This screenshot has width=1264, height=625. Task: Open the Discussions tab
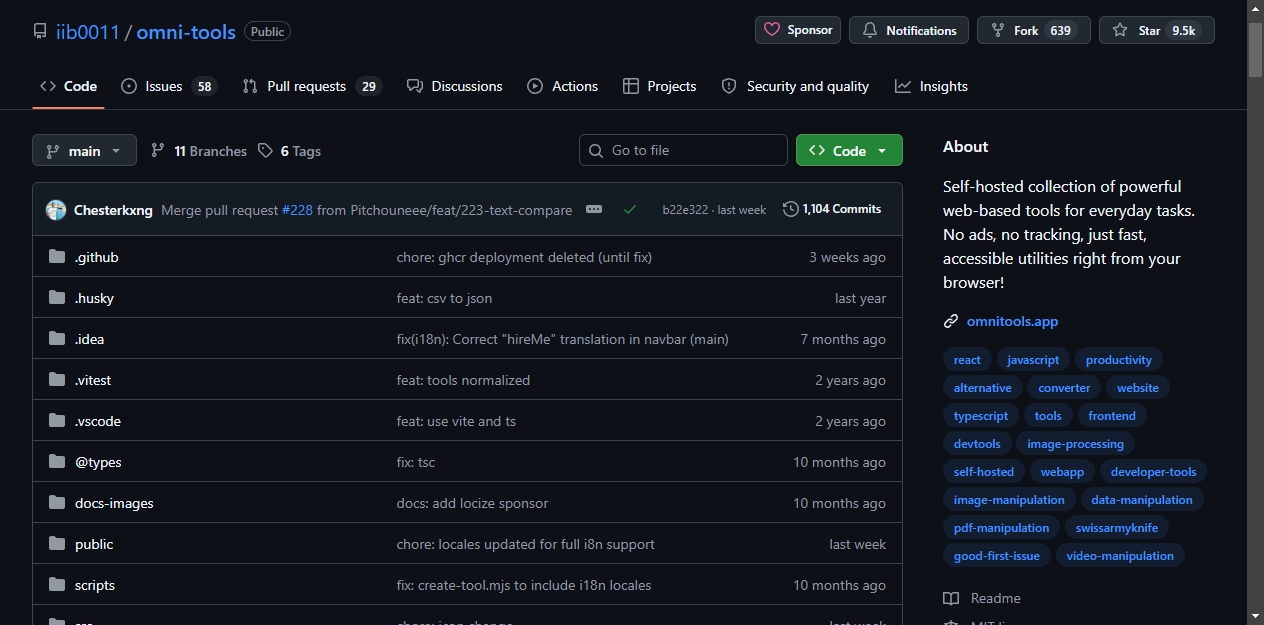455,86
